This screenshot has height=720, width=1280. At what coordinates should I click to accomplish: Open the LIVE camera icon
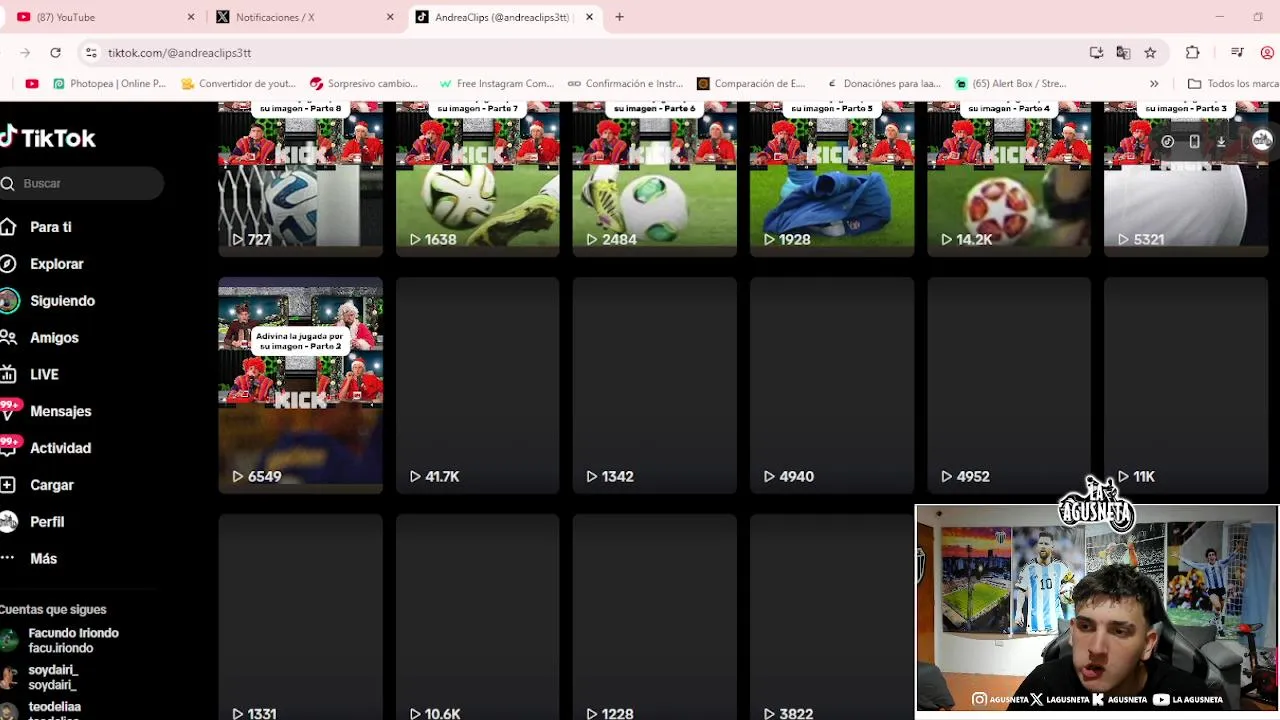pyautogui.click(x=8, y=374)
